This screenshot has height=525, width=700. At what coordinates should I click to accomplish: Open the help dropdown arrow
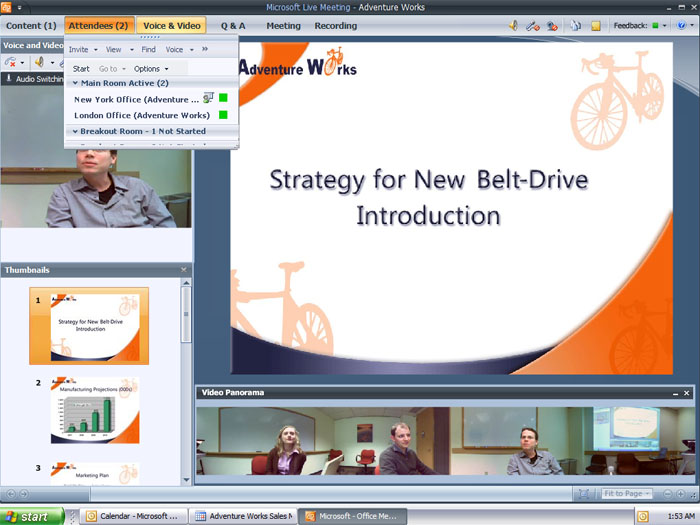point(692,25)
